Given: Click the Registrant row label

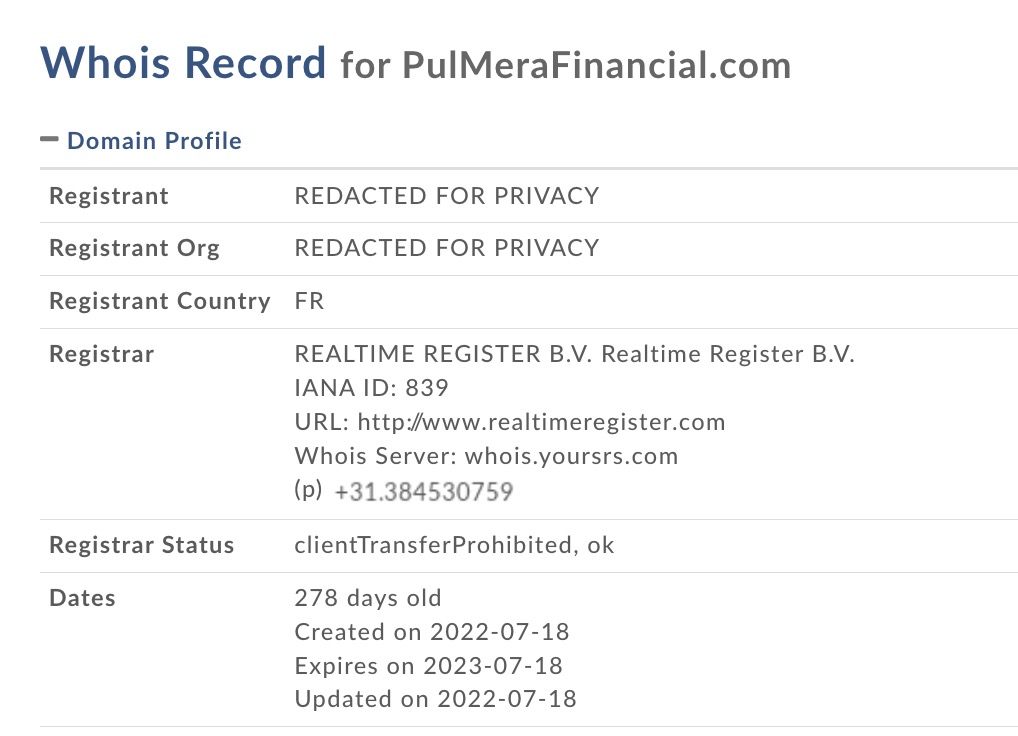Looking at the screenshot, I should point(109,196).
